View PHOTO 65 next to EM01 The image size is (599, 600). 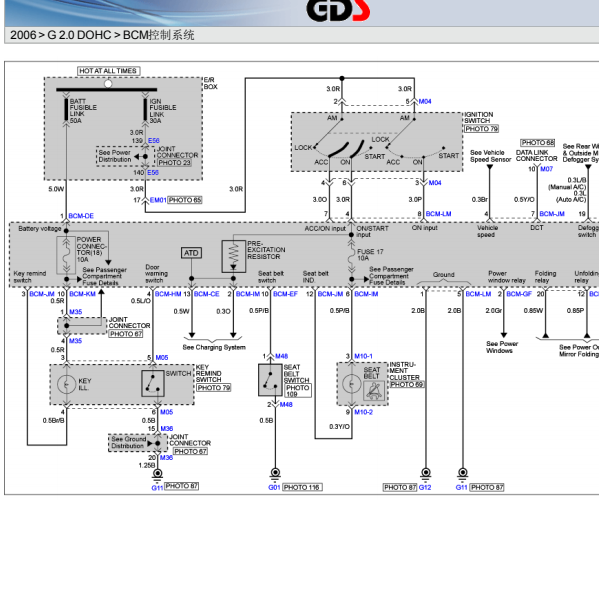(185, 200)
